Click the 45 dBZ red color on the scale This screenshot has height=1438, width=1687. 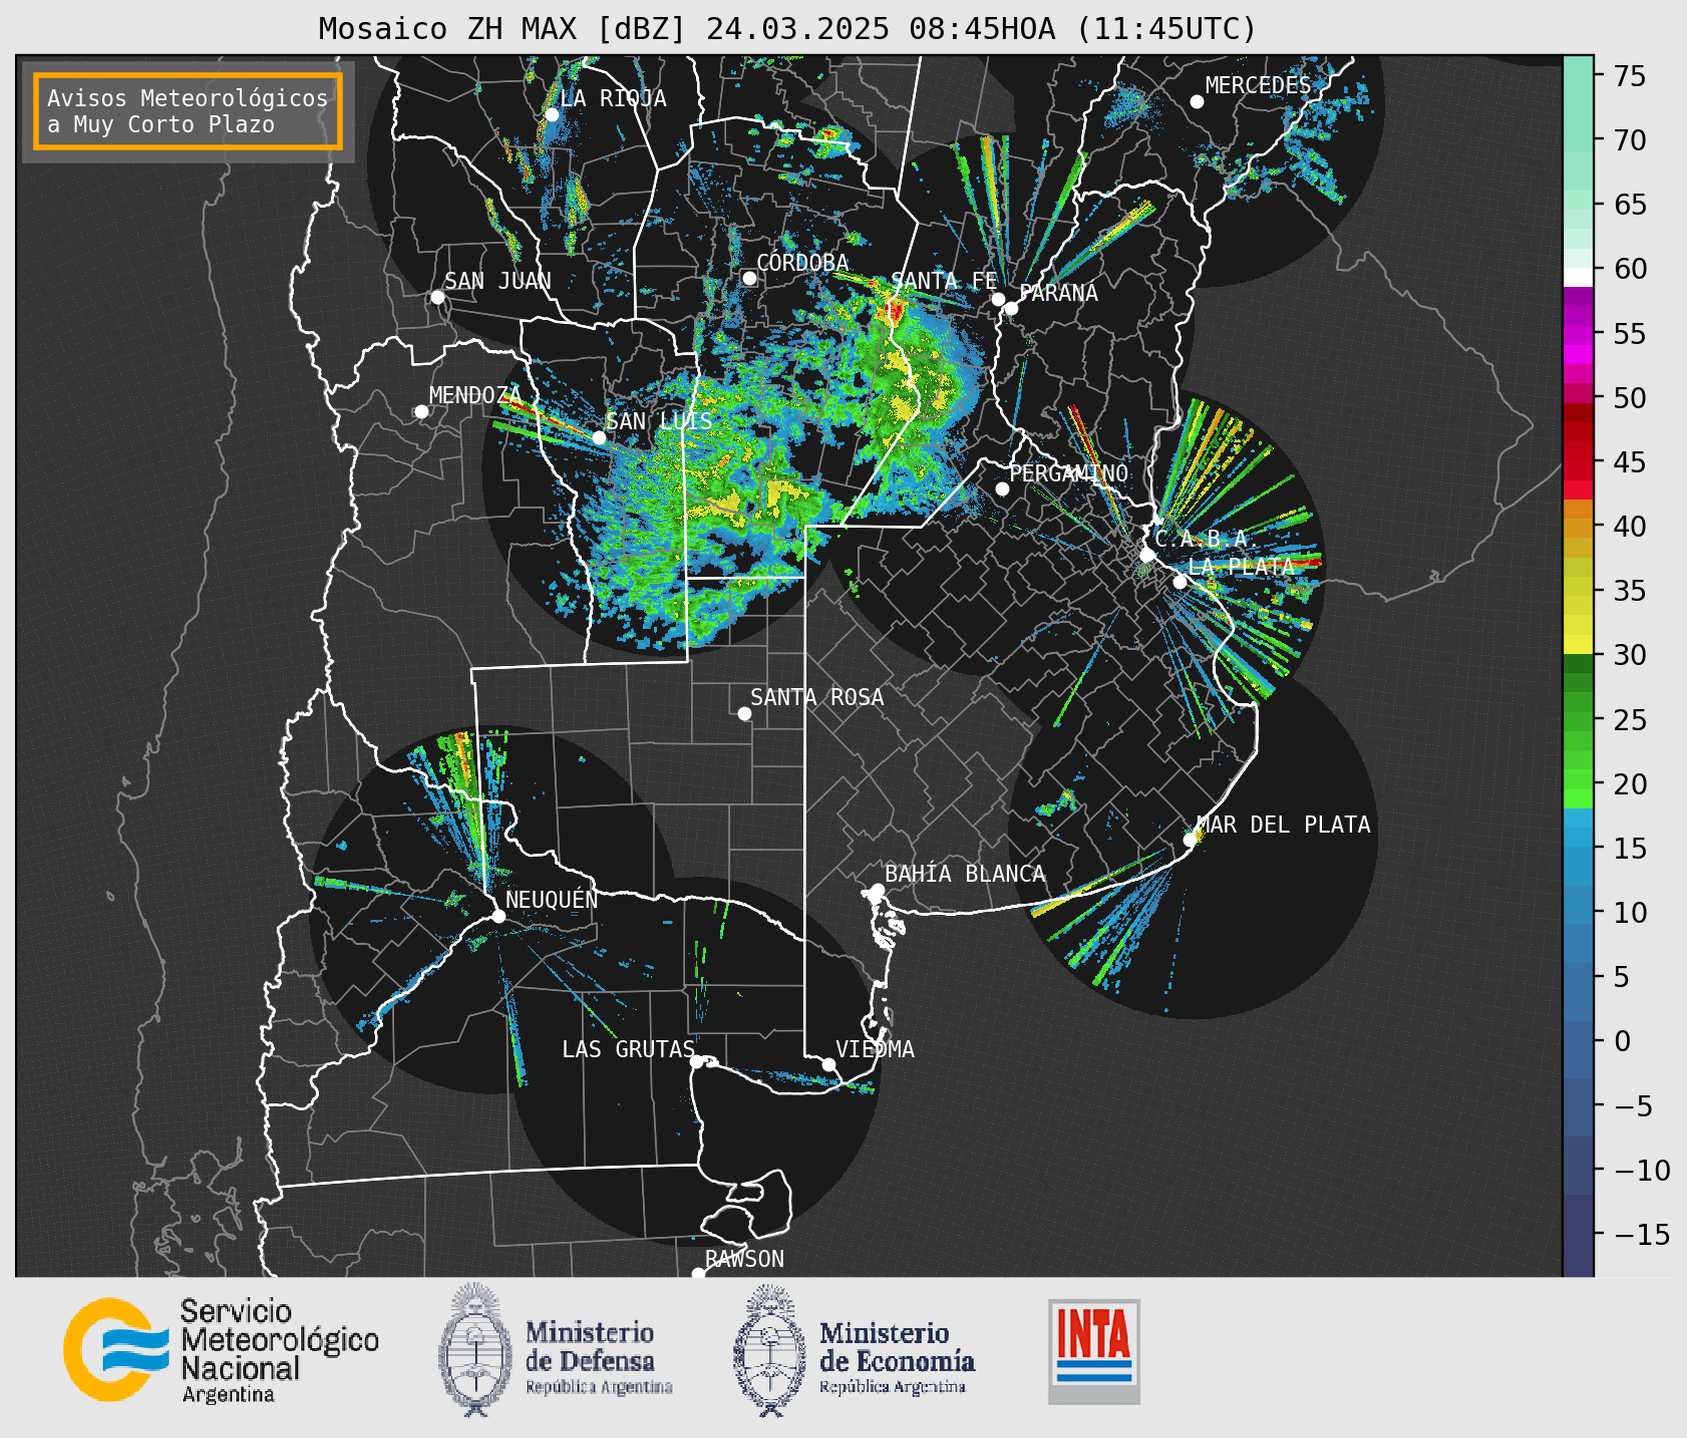click(1578, 462)
